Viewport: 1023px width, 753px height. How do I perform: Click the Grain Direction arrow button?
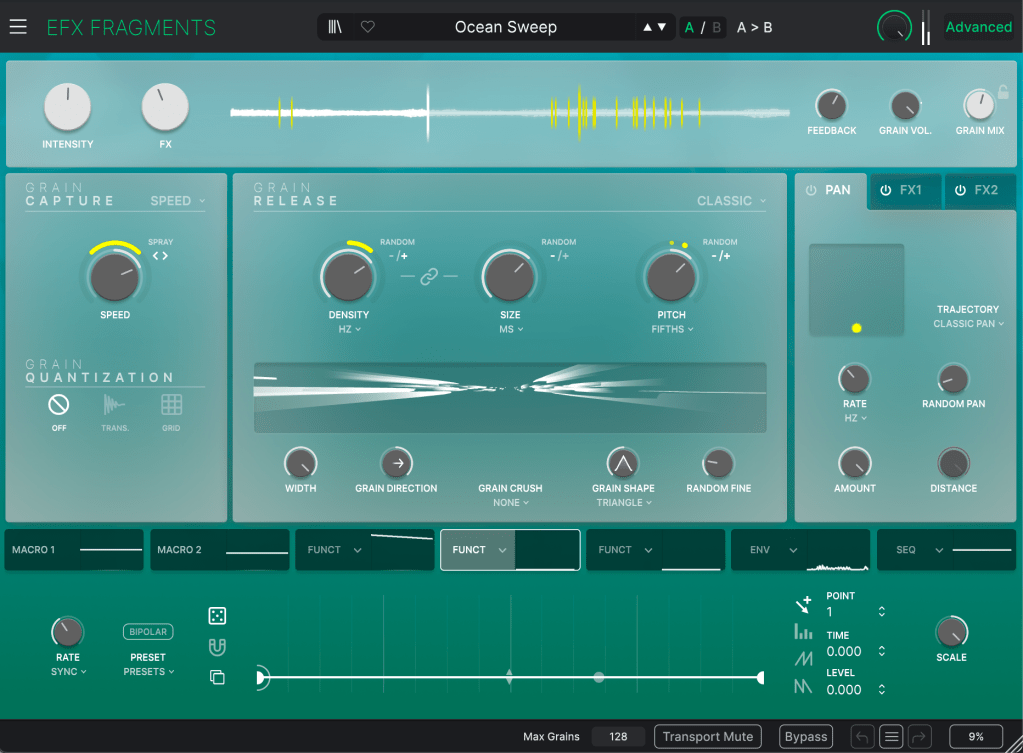397,463
